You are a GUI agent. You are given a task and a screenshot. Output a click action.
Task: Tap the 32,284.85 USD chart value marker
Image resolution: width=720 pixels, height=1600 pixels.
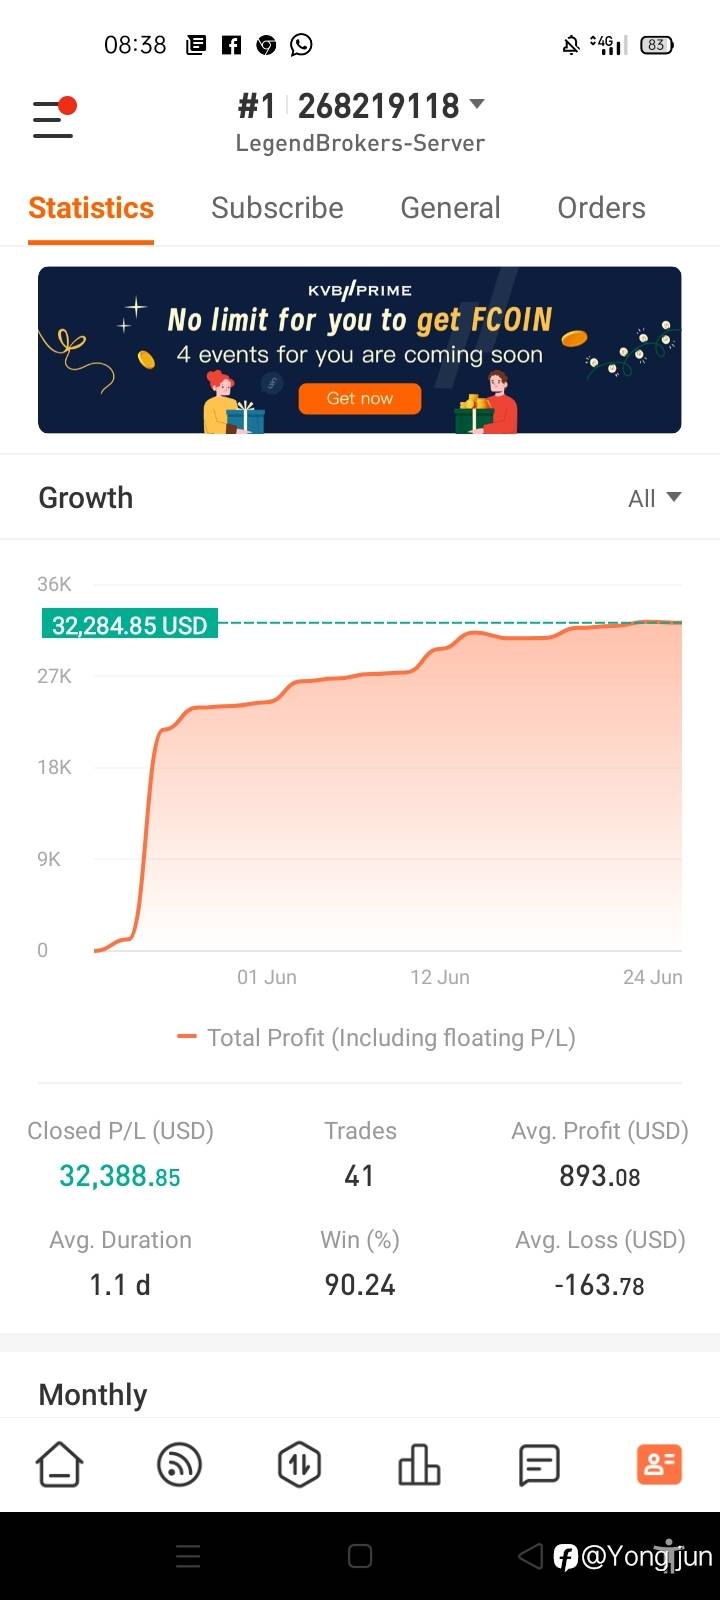click(129, 625)
